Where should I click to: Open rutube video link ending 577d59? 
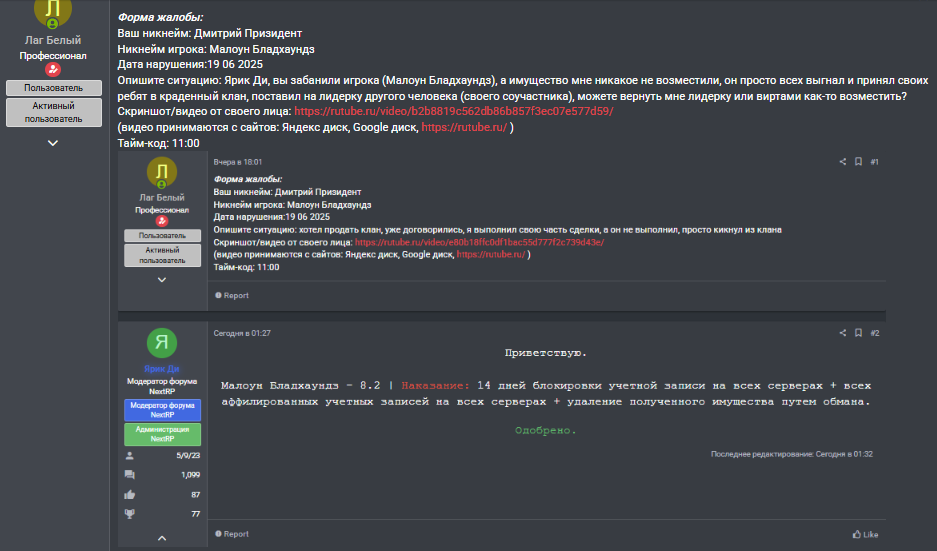[454, 111]
